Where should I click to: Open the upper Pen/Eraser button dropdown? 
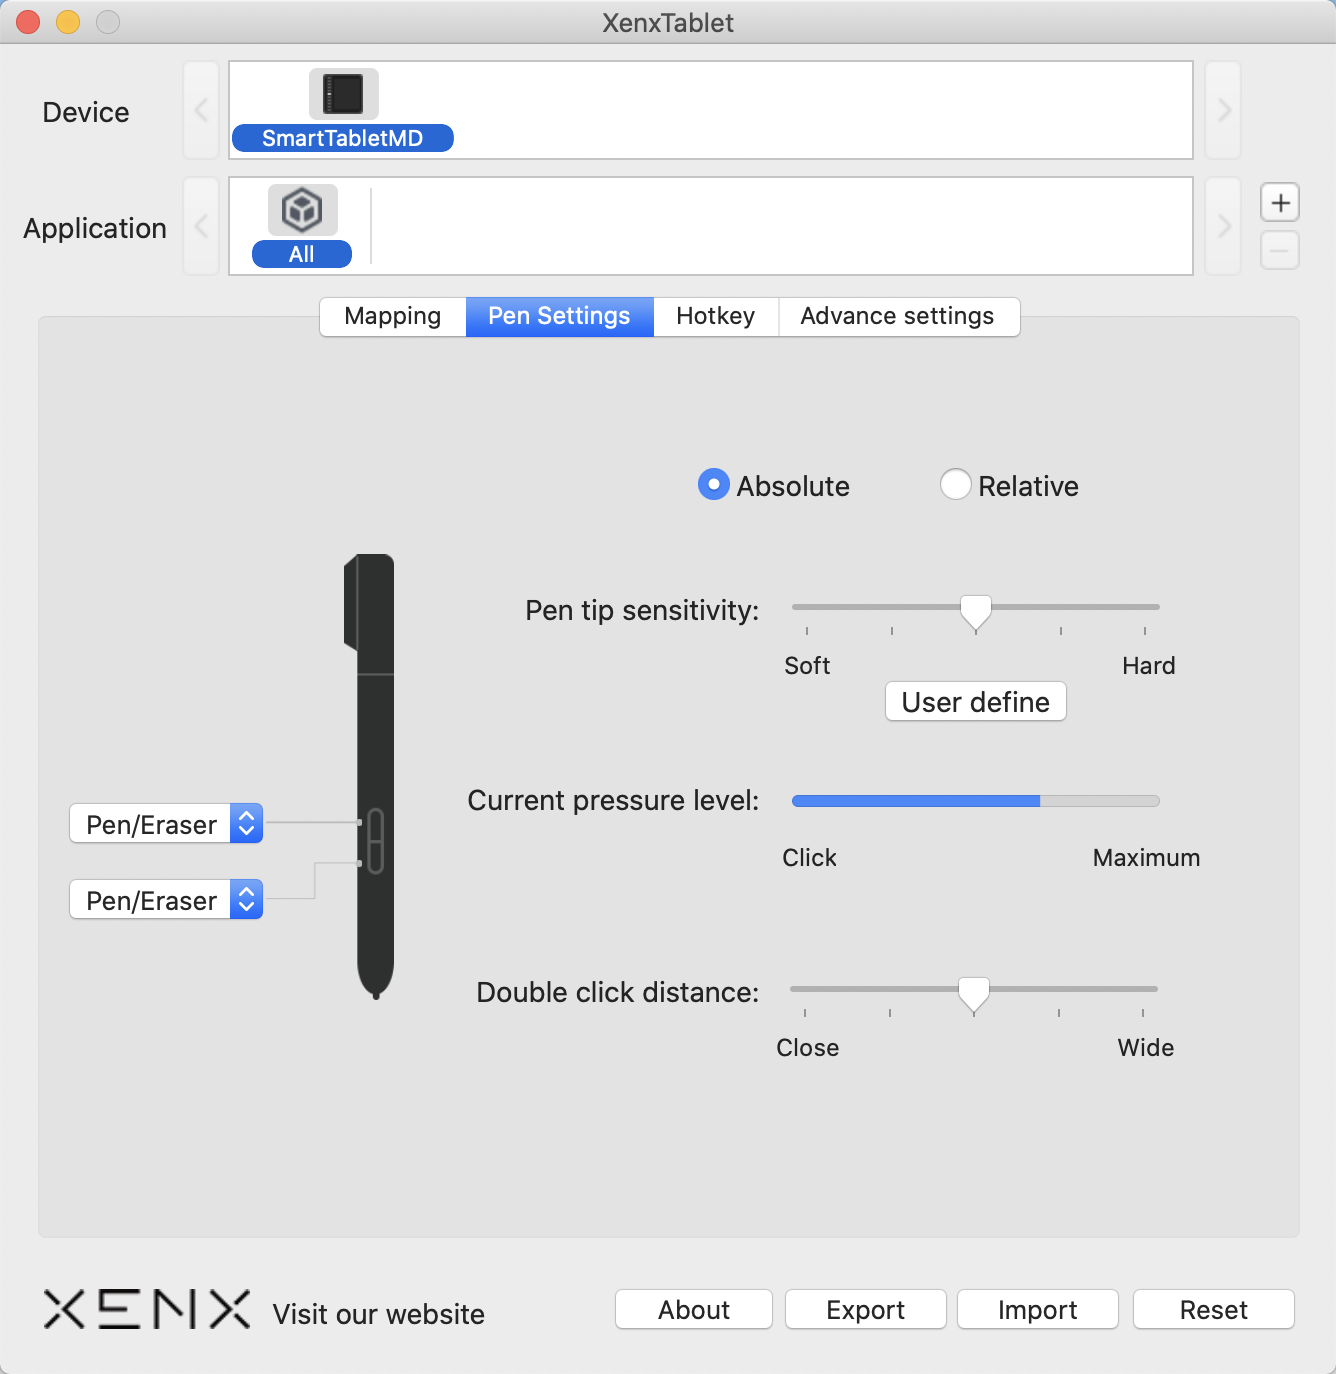click(166, 824)
